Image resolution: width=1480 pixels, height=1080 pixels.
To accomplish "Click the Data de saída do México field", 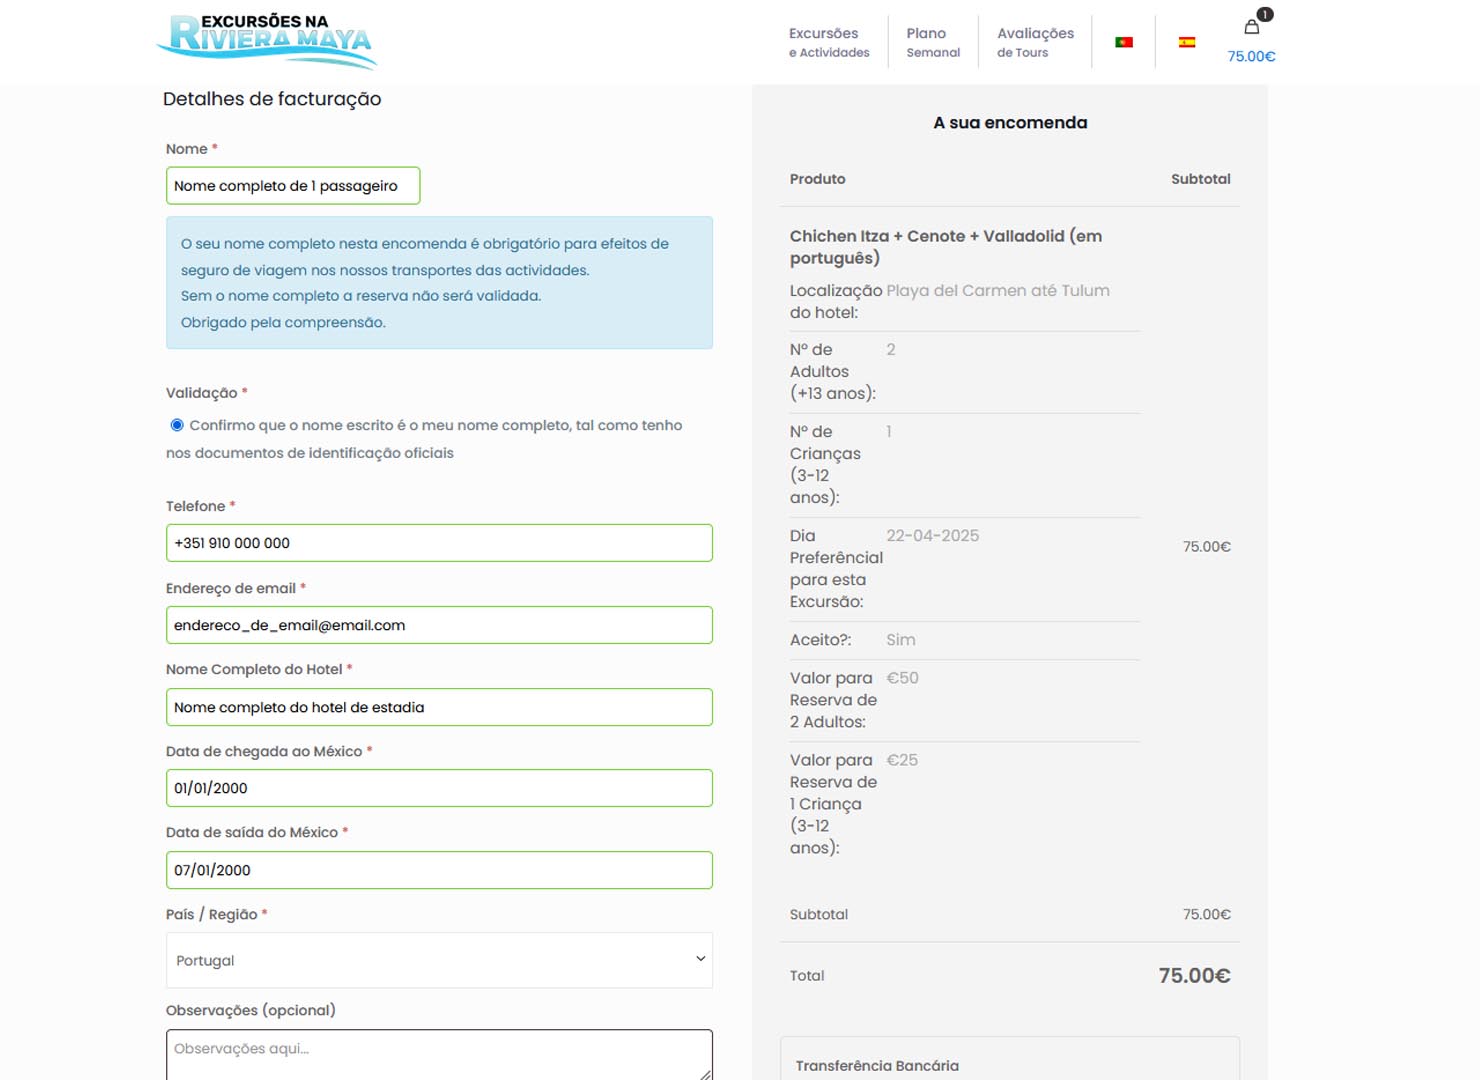I will tap(439, 870).
